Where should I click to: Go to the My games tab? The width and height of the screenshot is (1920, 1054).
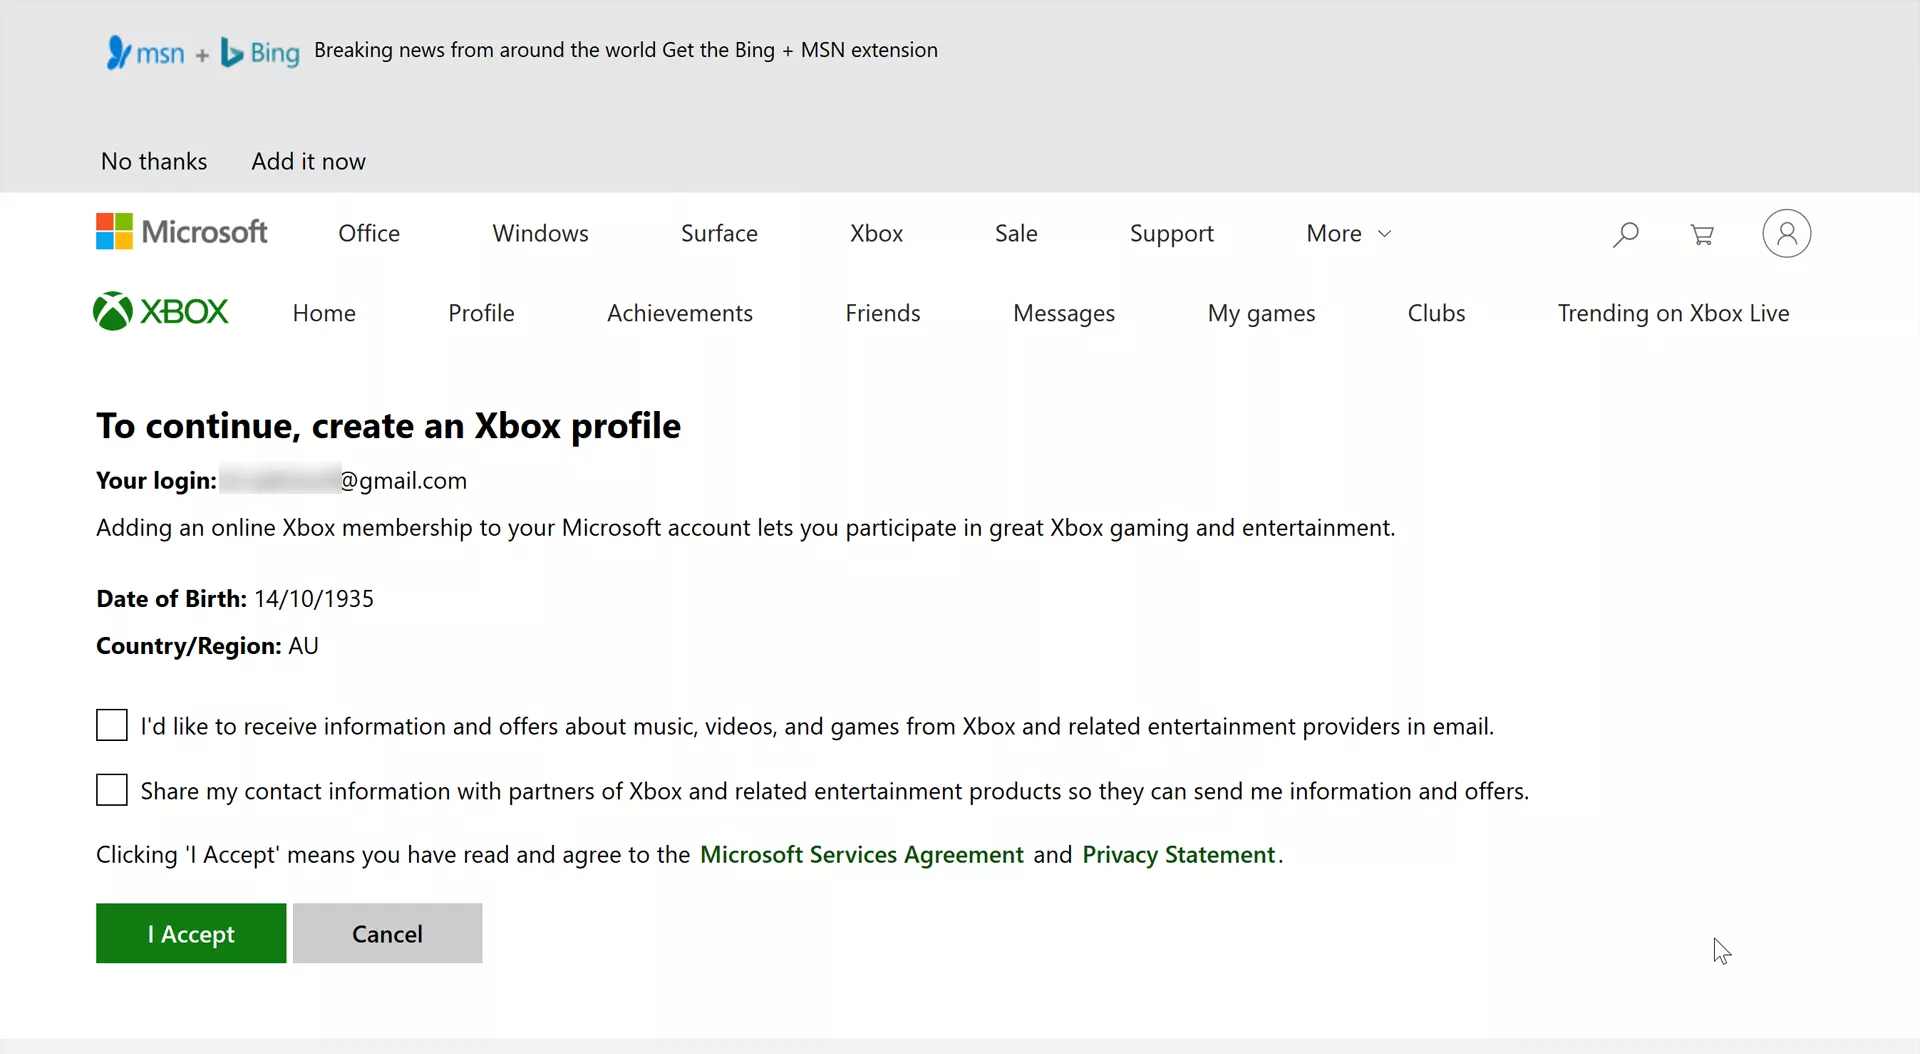(1261, 313)
